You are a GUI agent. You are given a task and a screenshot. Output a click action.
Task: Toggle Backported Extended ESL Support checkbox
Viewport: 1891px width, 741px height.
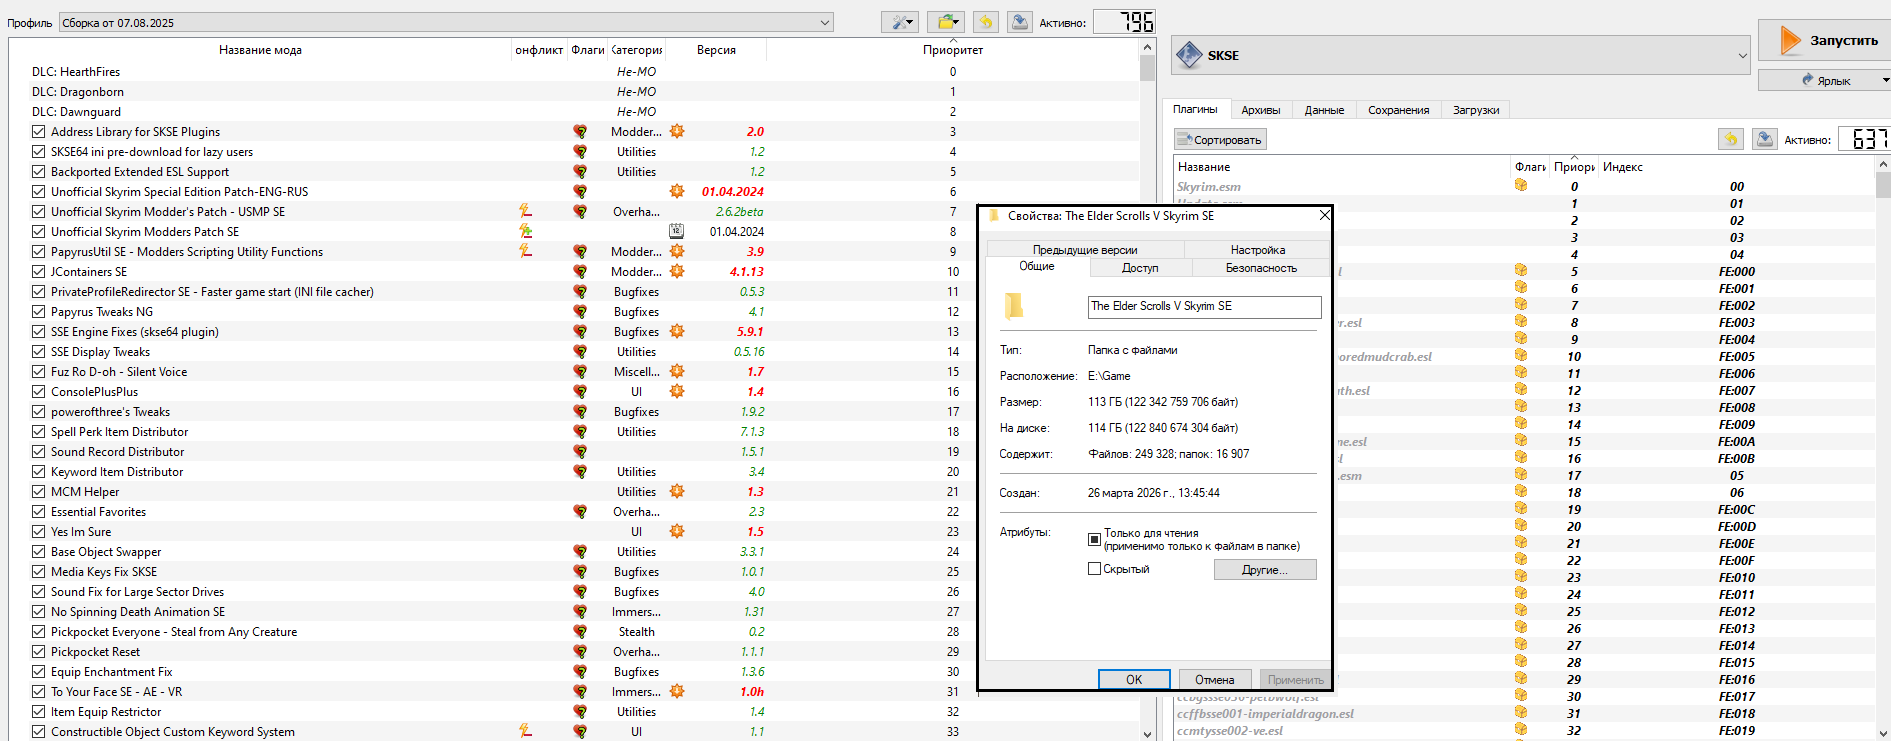38,171
